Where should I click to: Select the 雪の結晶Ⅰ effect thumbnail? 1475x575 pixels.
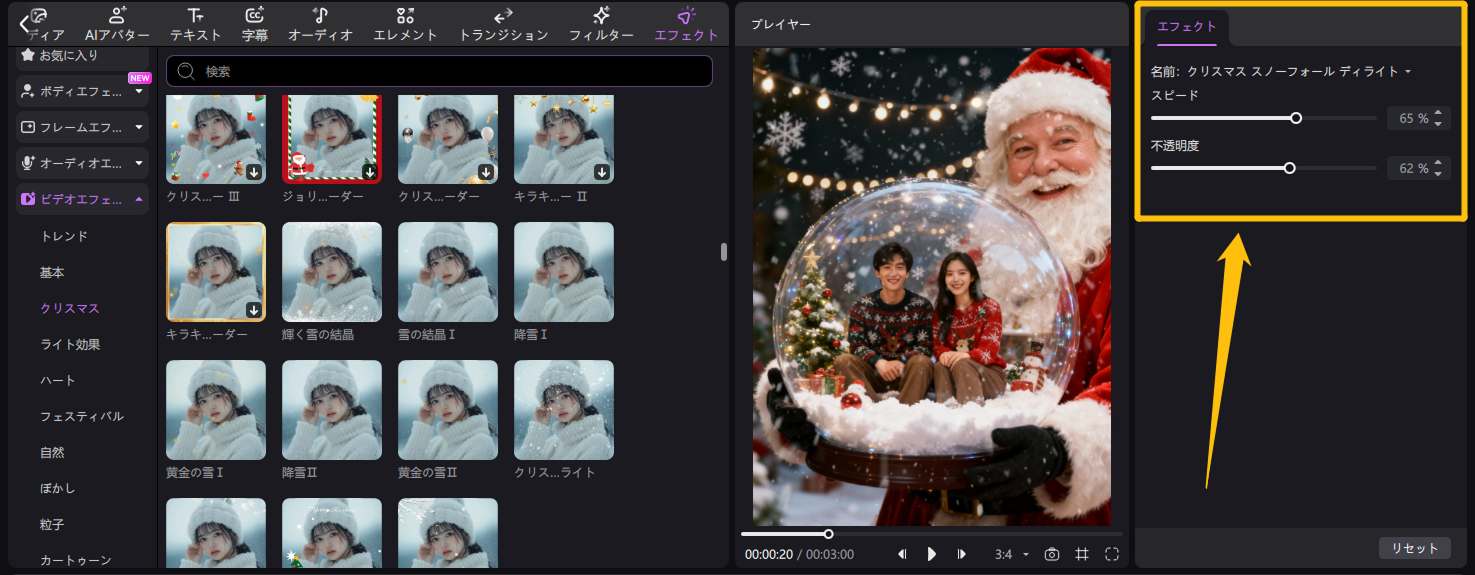tap(448, 272)
